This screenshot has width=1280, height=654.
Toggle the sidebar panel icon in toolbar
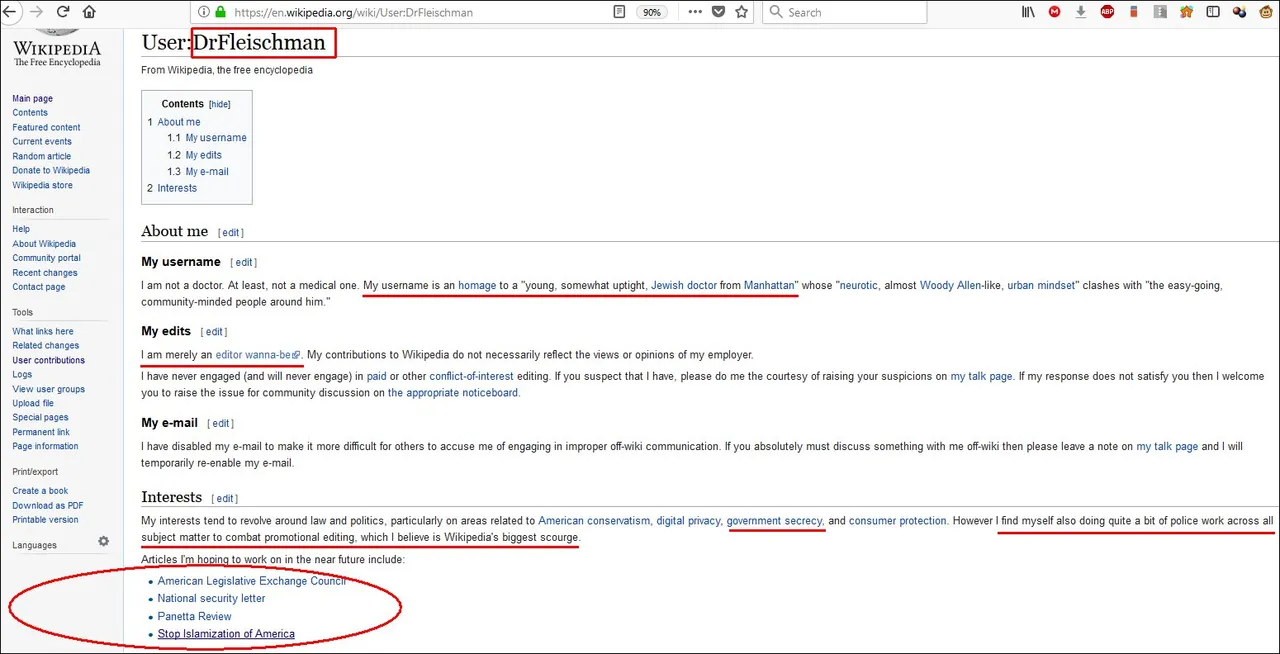pos(1213,12)
